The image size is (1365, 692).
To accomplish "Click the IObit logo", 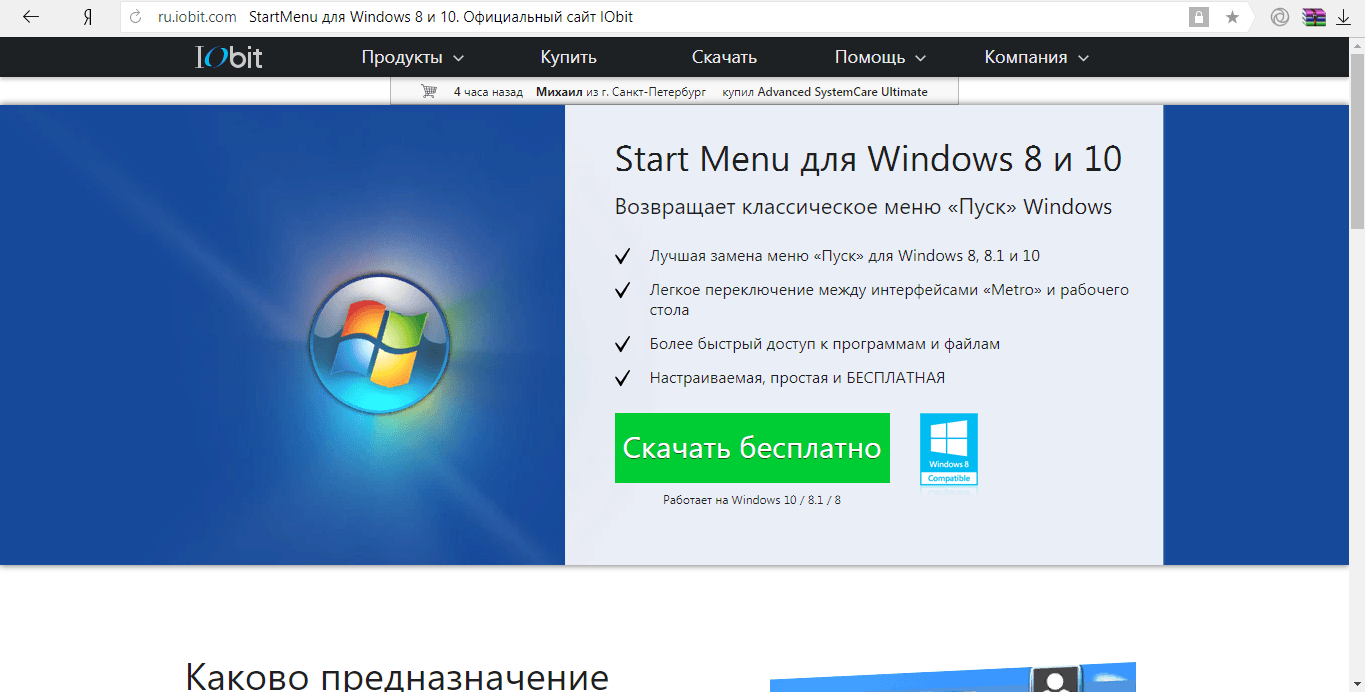I will pyautogui.click(x=229, y=57).
